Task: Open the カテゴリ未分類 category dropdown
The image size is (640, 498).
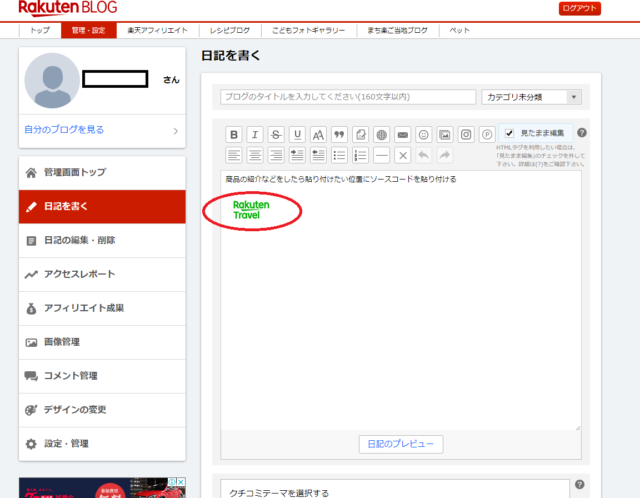Action: click(x=531, y=97)
